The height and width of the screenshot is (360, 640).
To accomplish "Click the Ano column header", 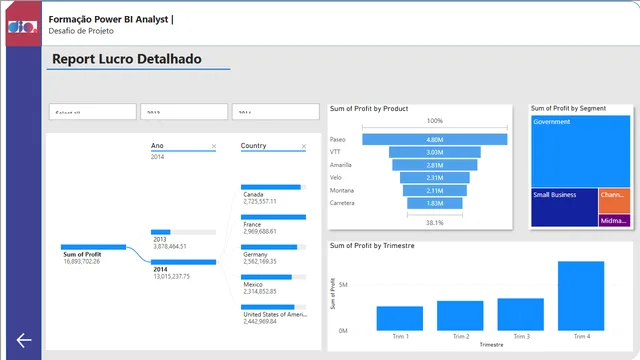I will point(157,146).
